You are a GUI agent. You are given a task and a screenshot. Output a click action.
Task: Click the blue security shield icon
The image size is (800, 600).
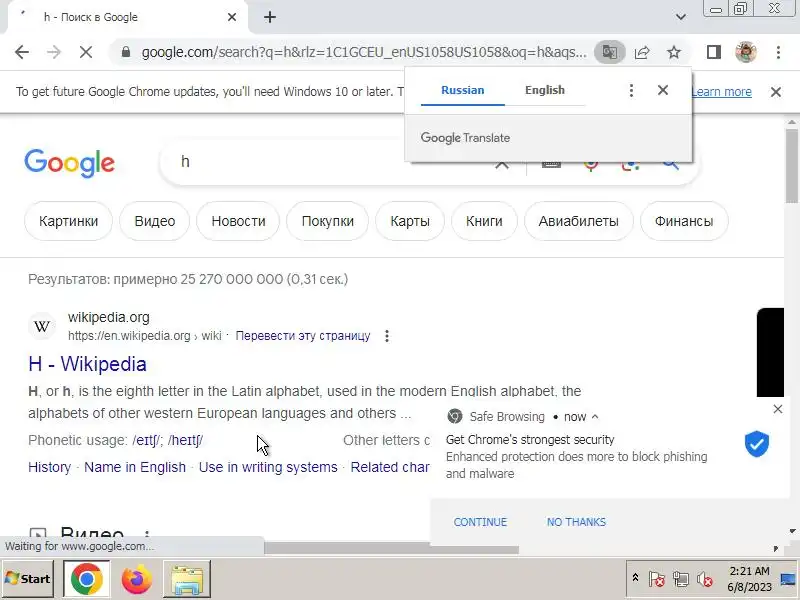tap(757, 443)
